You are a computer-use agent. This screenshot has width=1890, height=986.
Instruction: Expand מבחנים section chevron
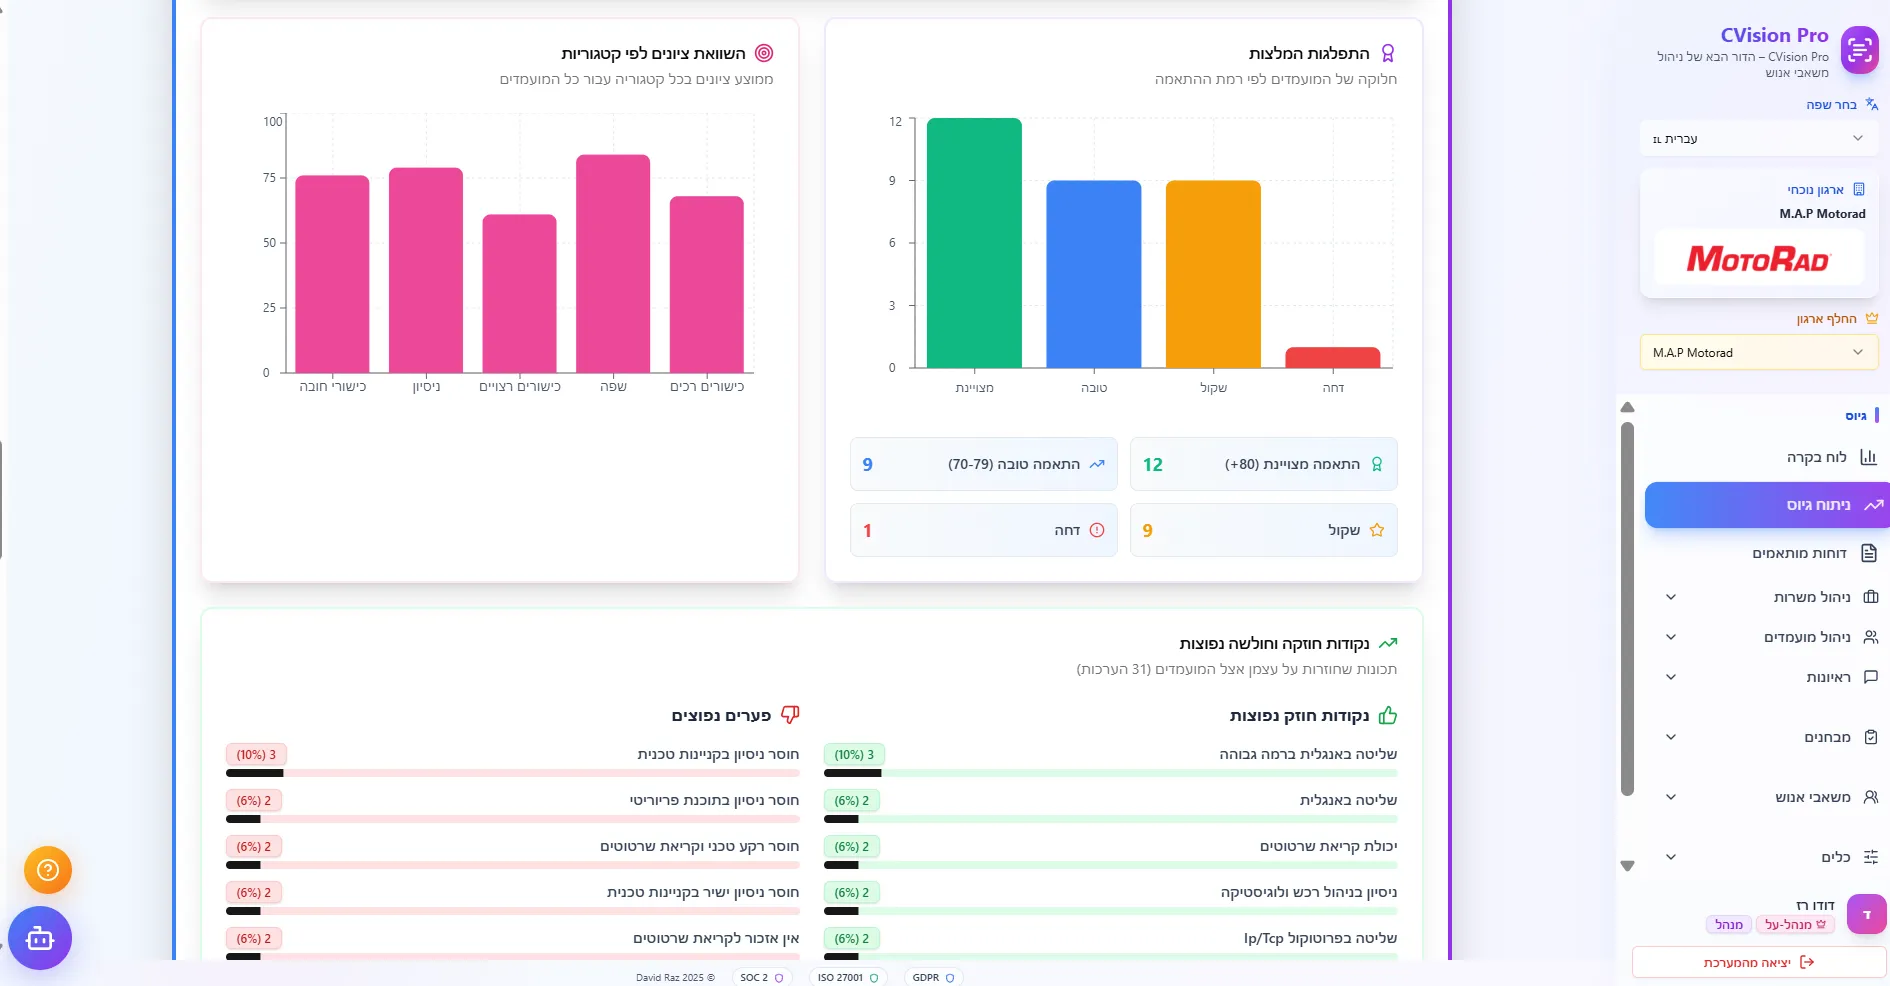[x=1670, y=737]
